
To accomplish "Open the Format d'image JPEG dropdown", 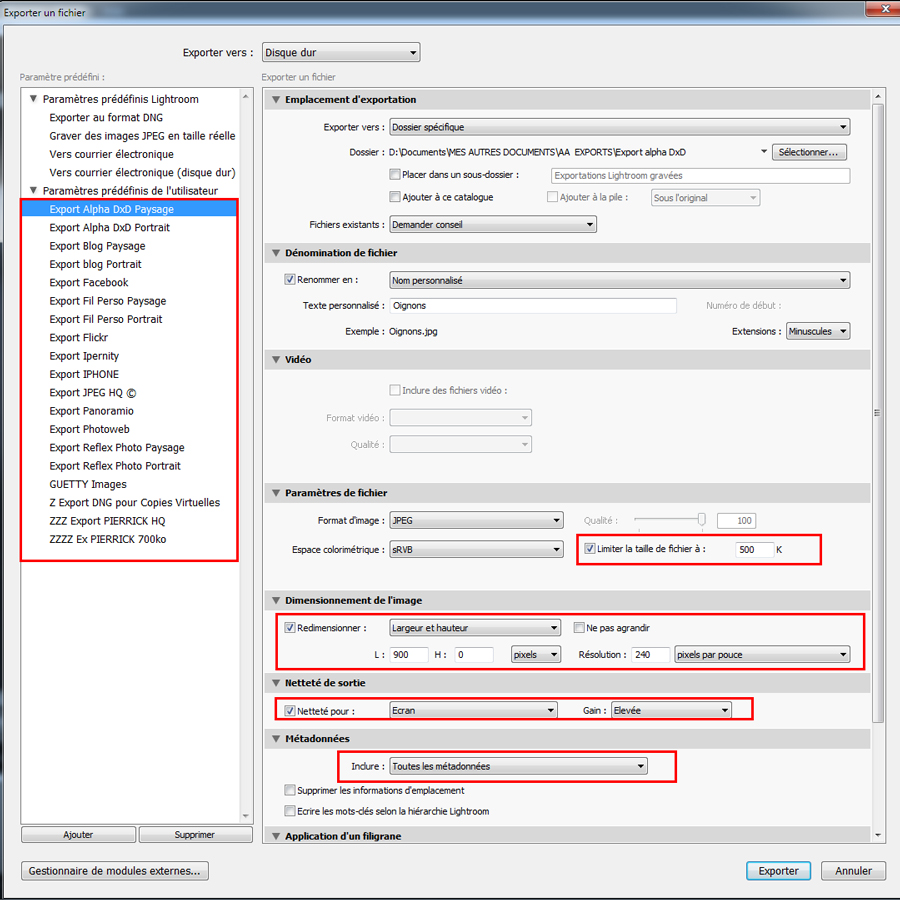I will [x=476, y=520].
